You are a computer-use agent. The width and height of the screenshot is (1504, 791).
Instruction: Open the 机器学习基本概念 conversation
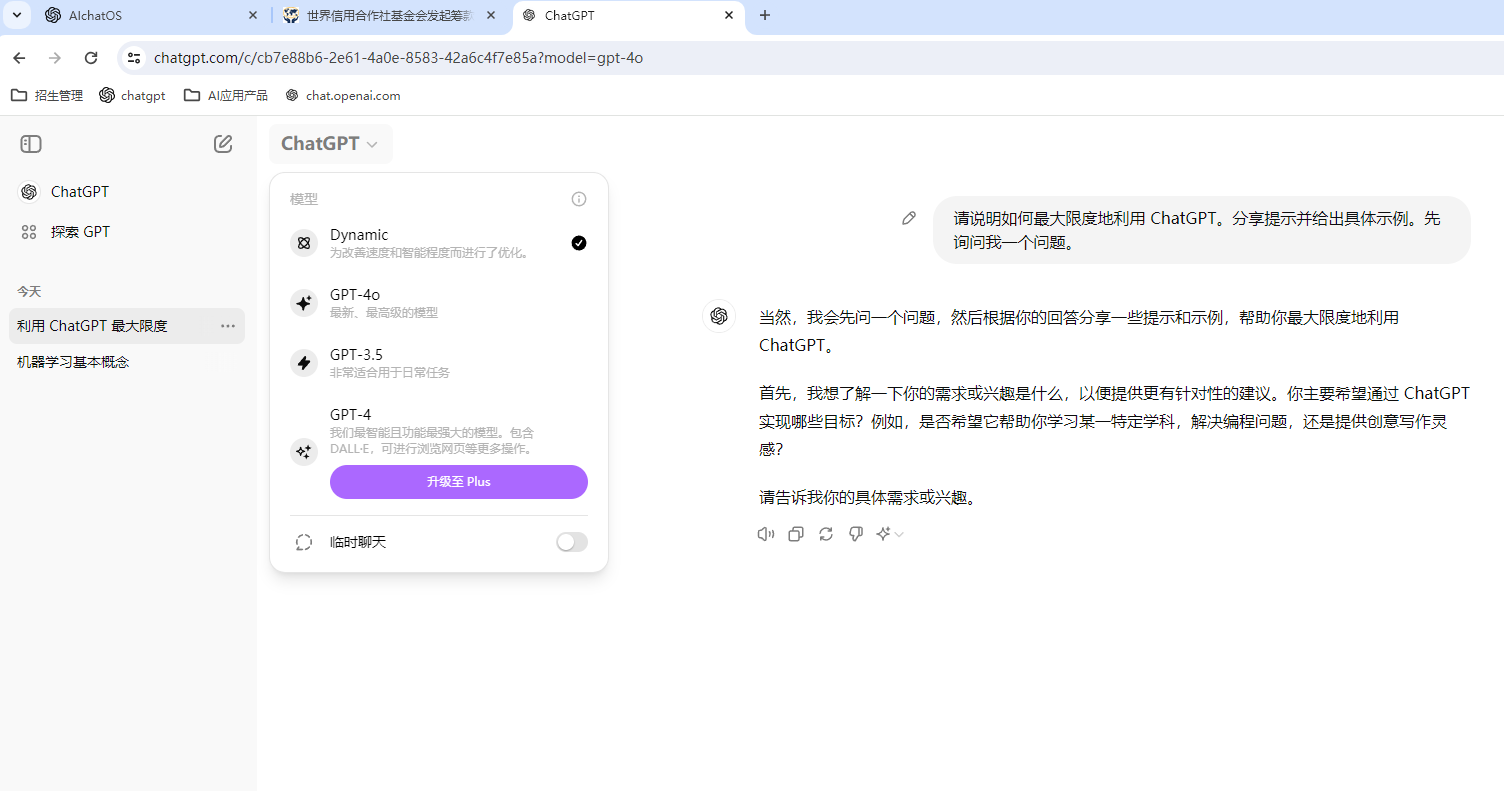[x=126, y=362]
